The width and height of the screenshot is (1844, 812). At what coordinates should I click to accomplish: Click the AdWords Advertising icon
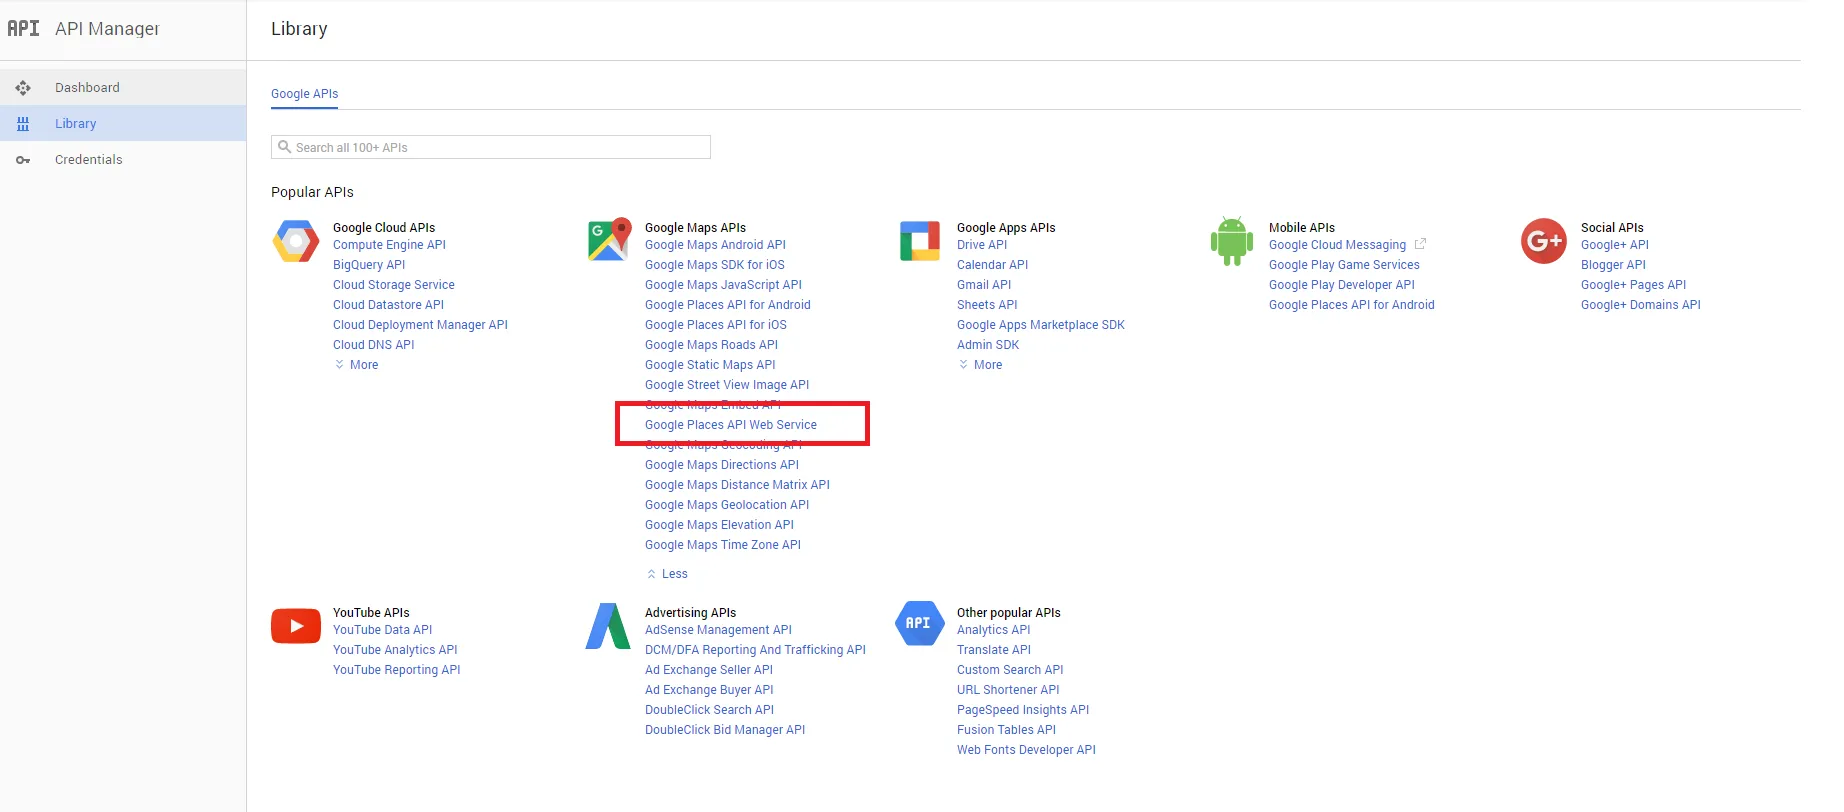(x=608, y=626)
